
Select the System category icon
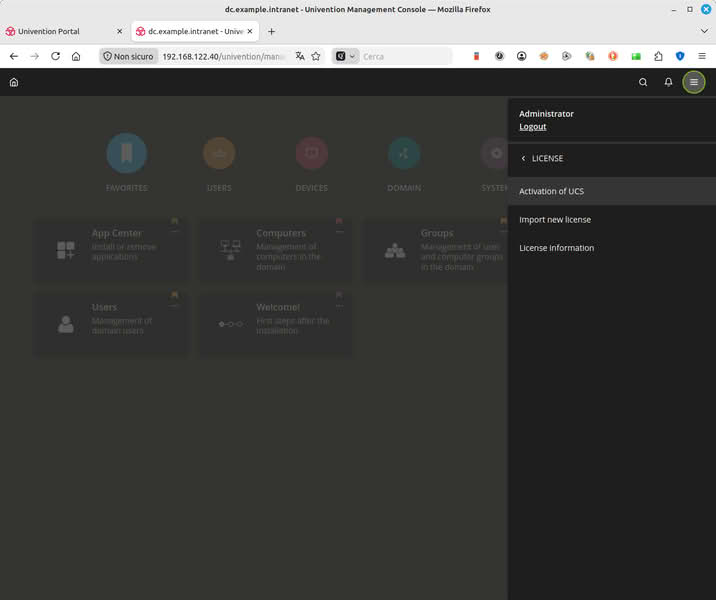point(495,153)
